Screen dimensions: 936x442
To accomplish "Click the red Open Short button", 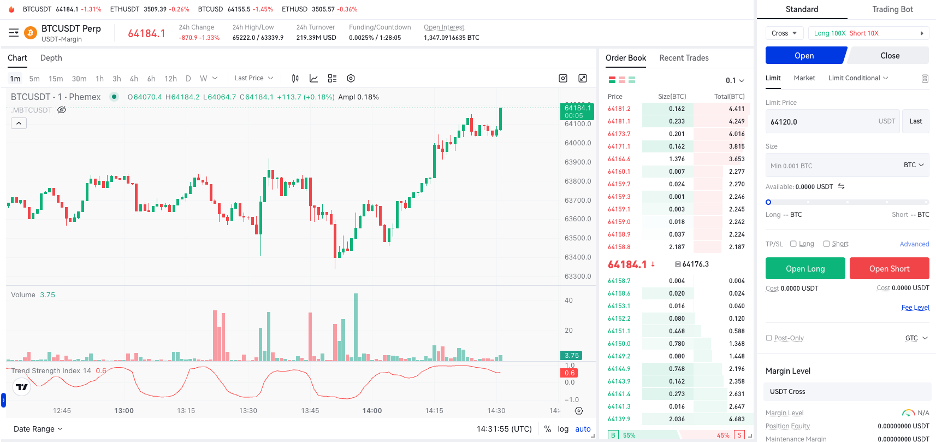I will (x=889, y=268).
